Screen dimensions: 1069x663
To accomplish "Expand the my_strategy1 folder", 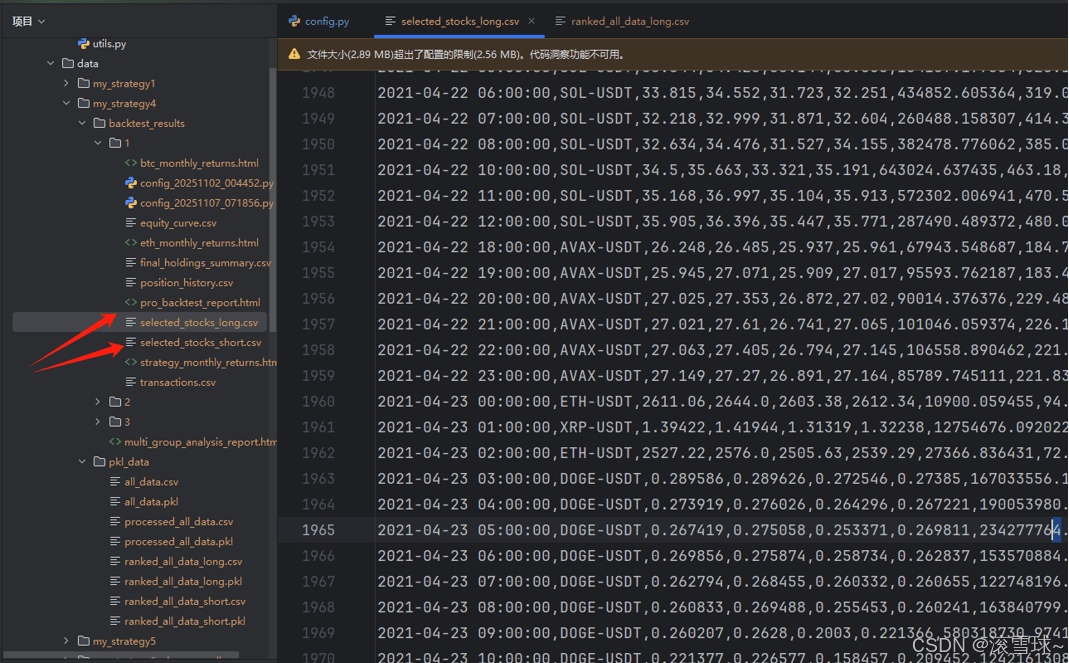I will (66, 83).
